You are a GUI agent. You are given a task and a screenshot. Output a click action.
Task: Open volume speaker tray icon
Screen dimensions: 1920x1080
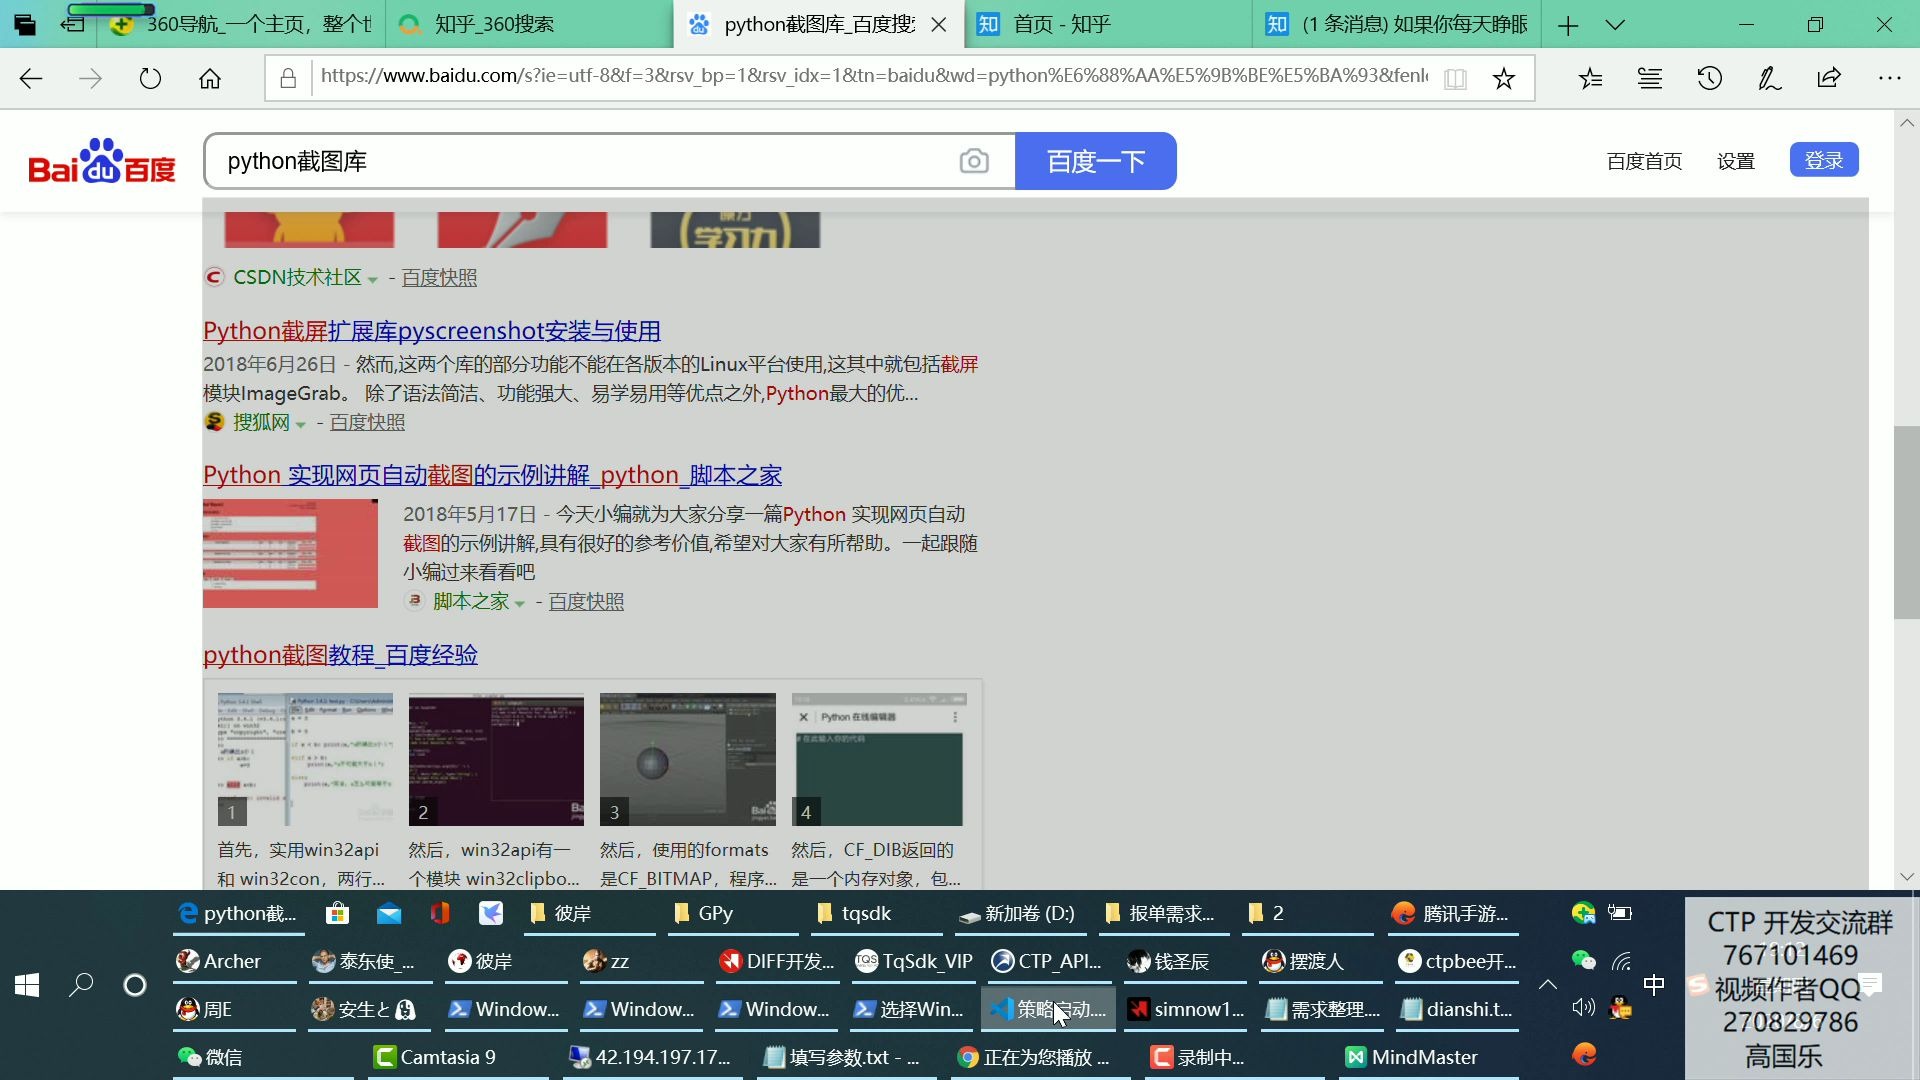click(x=1582, y=1007)
